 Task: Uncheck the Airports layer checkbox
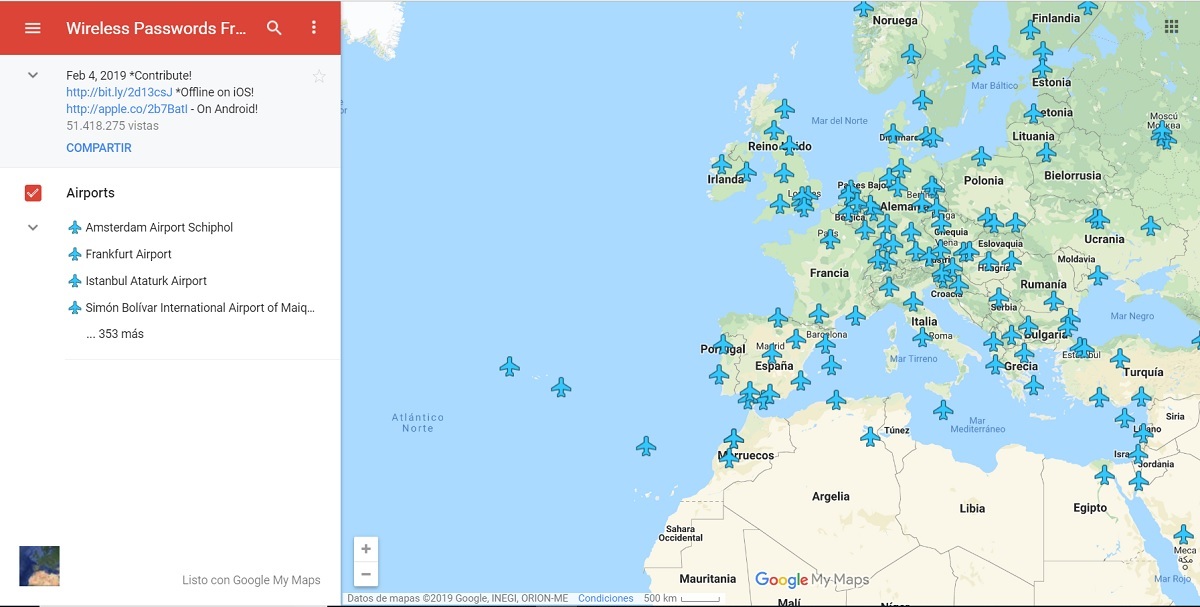[33, 193]
